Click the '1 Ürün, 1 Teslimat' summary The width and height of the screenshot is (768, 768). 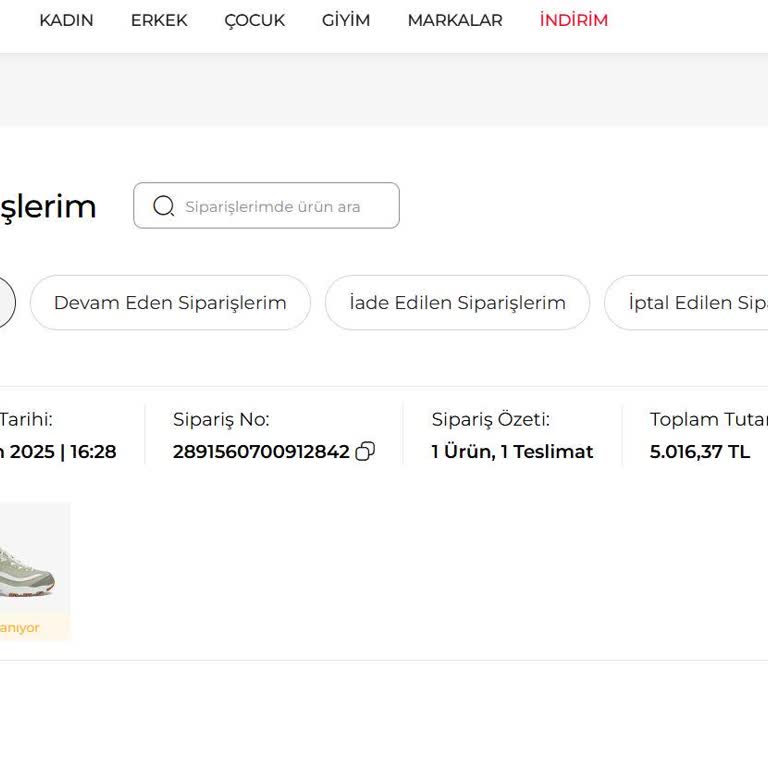tap(512, 452)
